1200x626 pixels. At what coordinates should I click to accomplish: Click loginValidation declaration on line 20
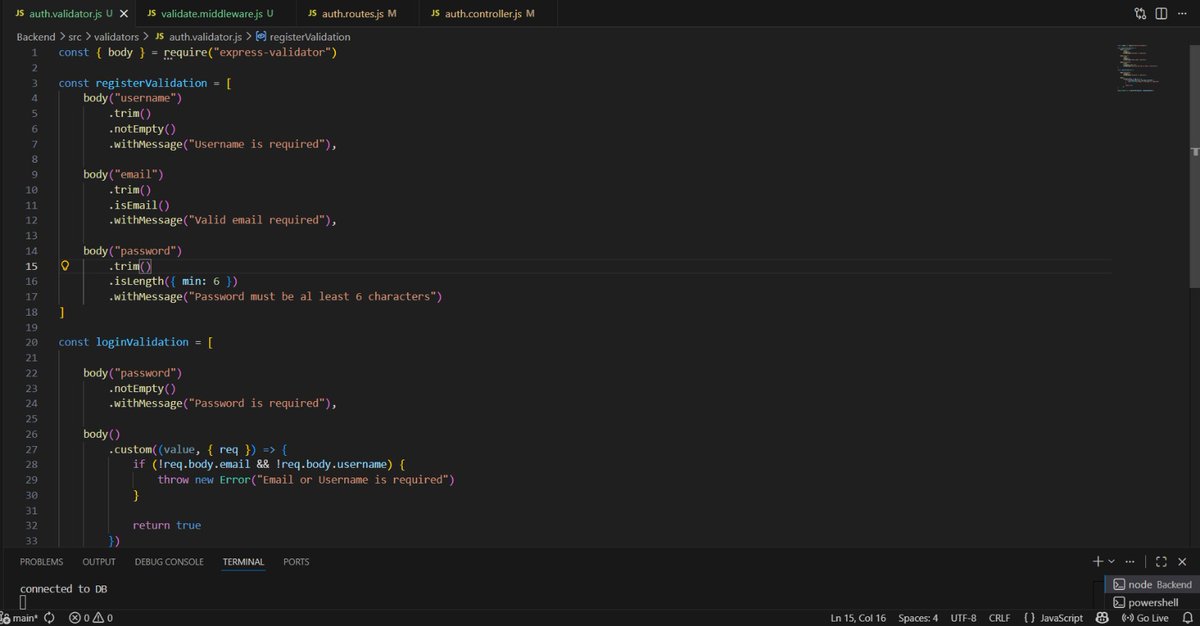point(142,342)
